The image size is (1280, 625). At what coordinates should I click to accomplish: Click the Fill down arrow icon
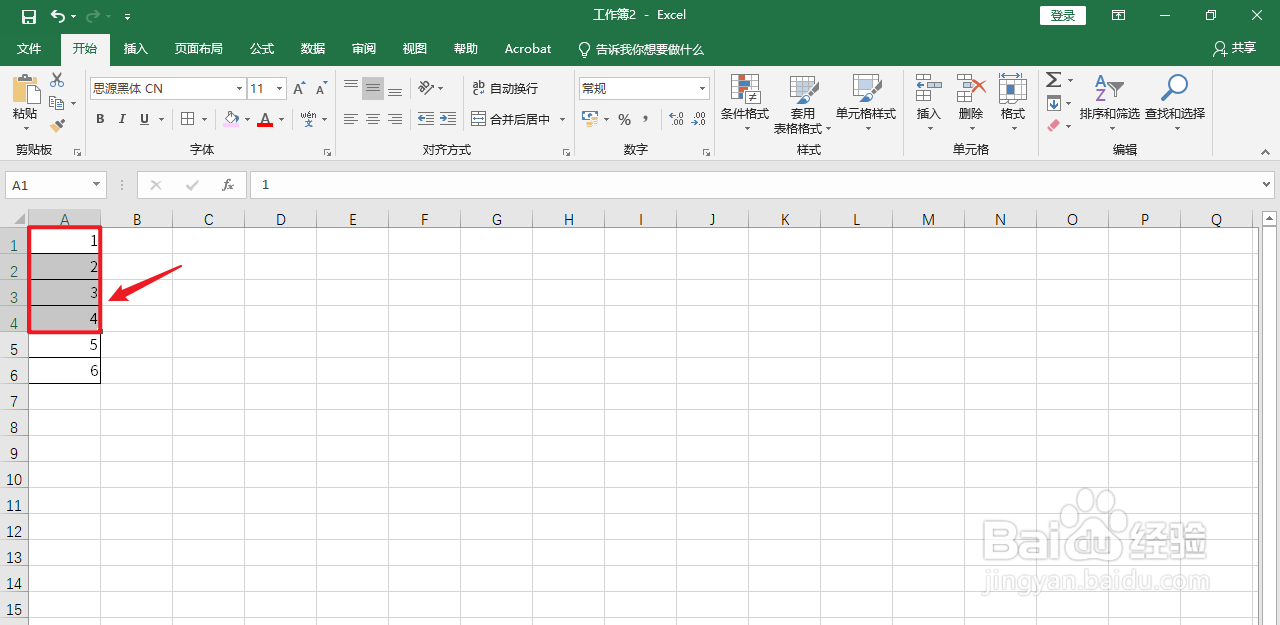tap(1053, 103)
